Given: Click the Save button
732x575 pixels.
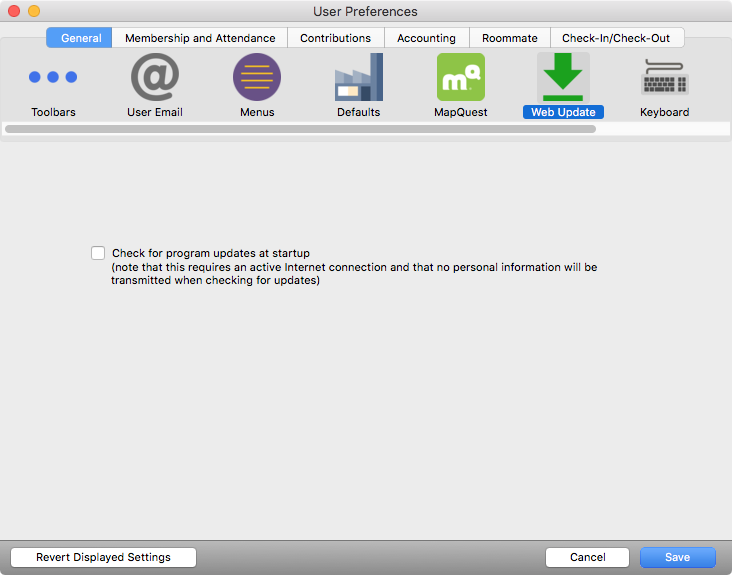Looking at the screenshot, I should 677,557.
